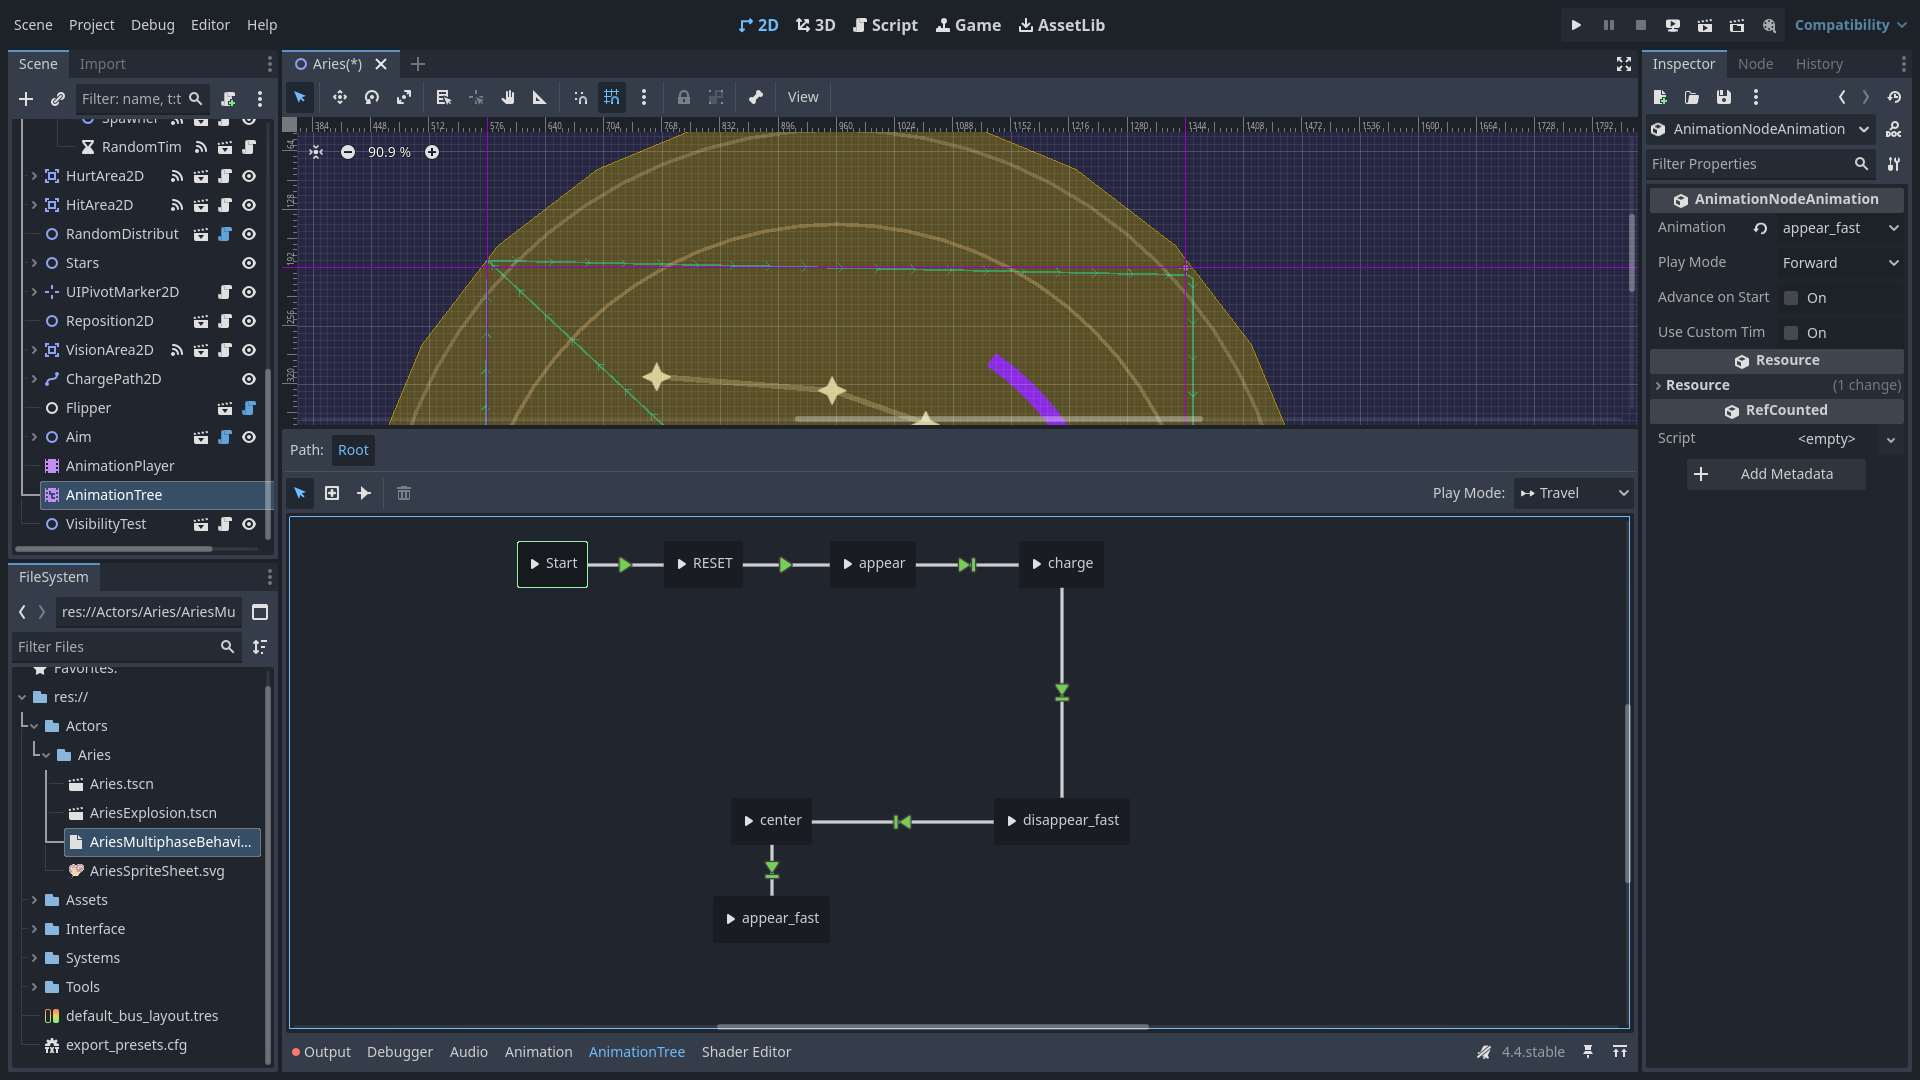Select the Ruler Mode tool

pos(540,97)
